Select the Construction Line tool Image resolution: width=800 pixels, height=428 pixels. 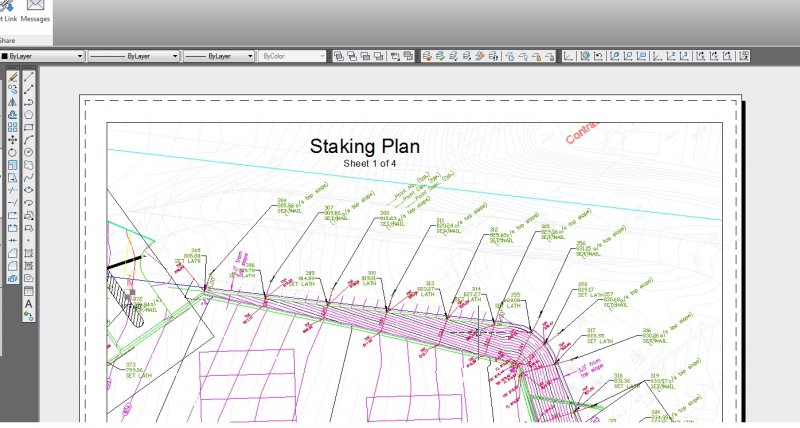pos(29,90)
